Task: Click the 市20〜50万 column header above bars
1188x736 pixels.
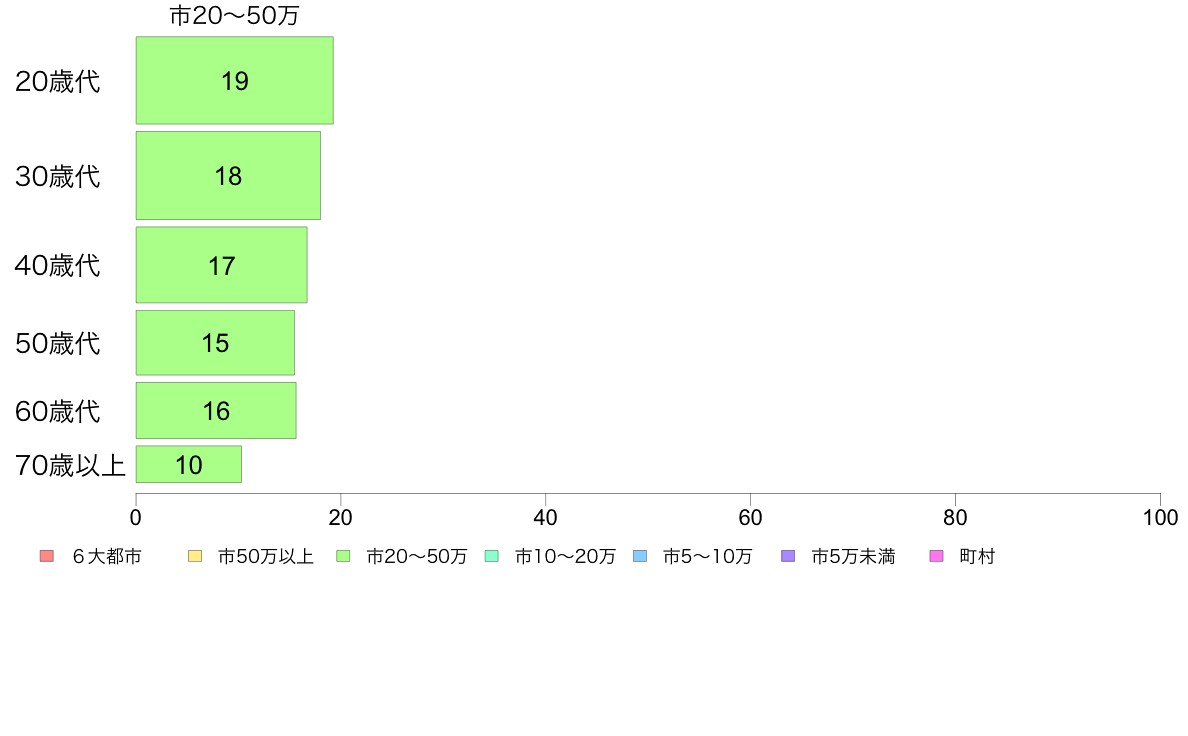Action: coord(235,16)
